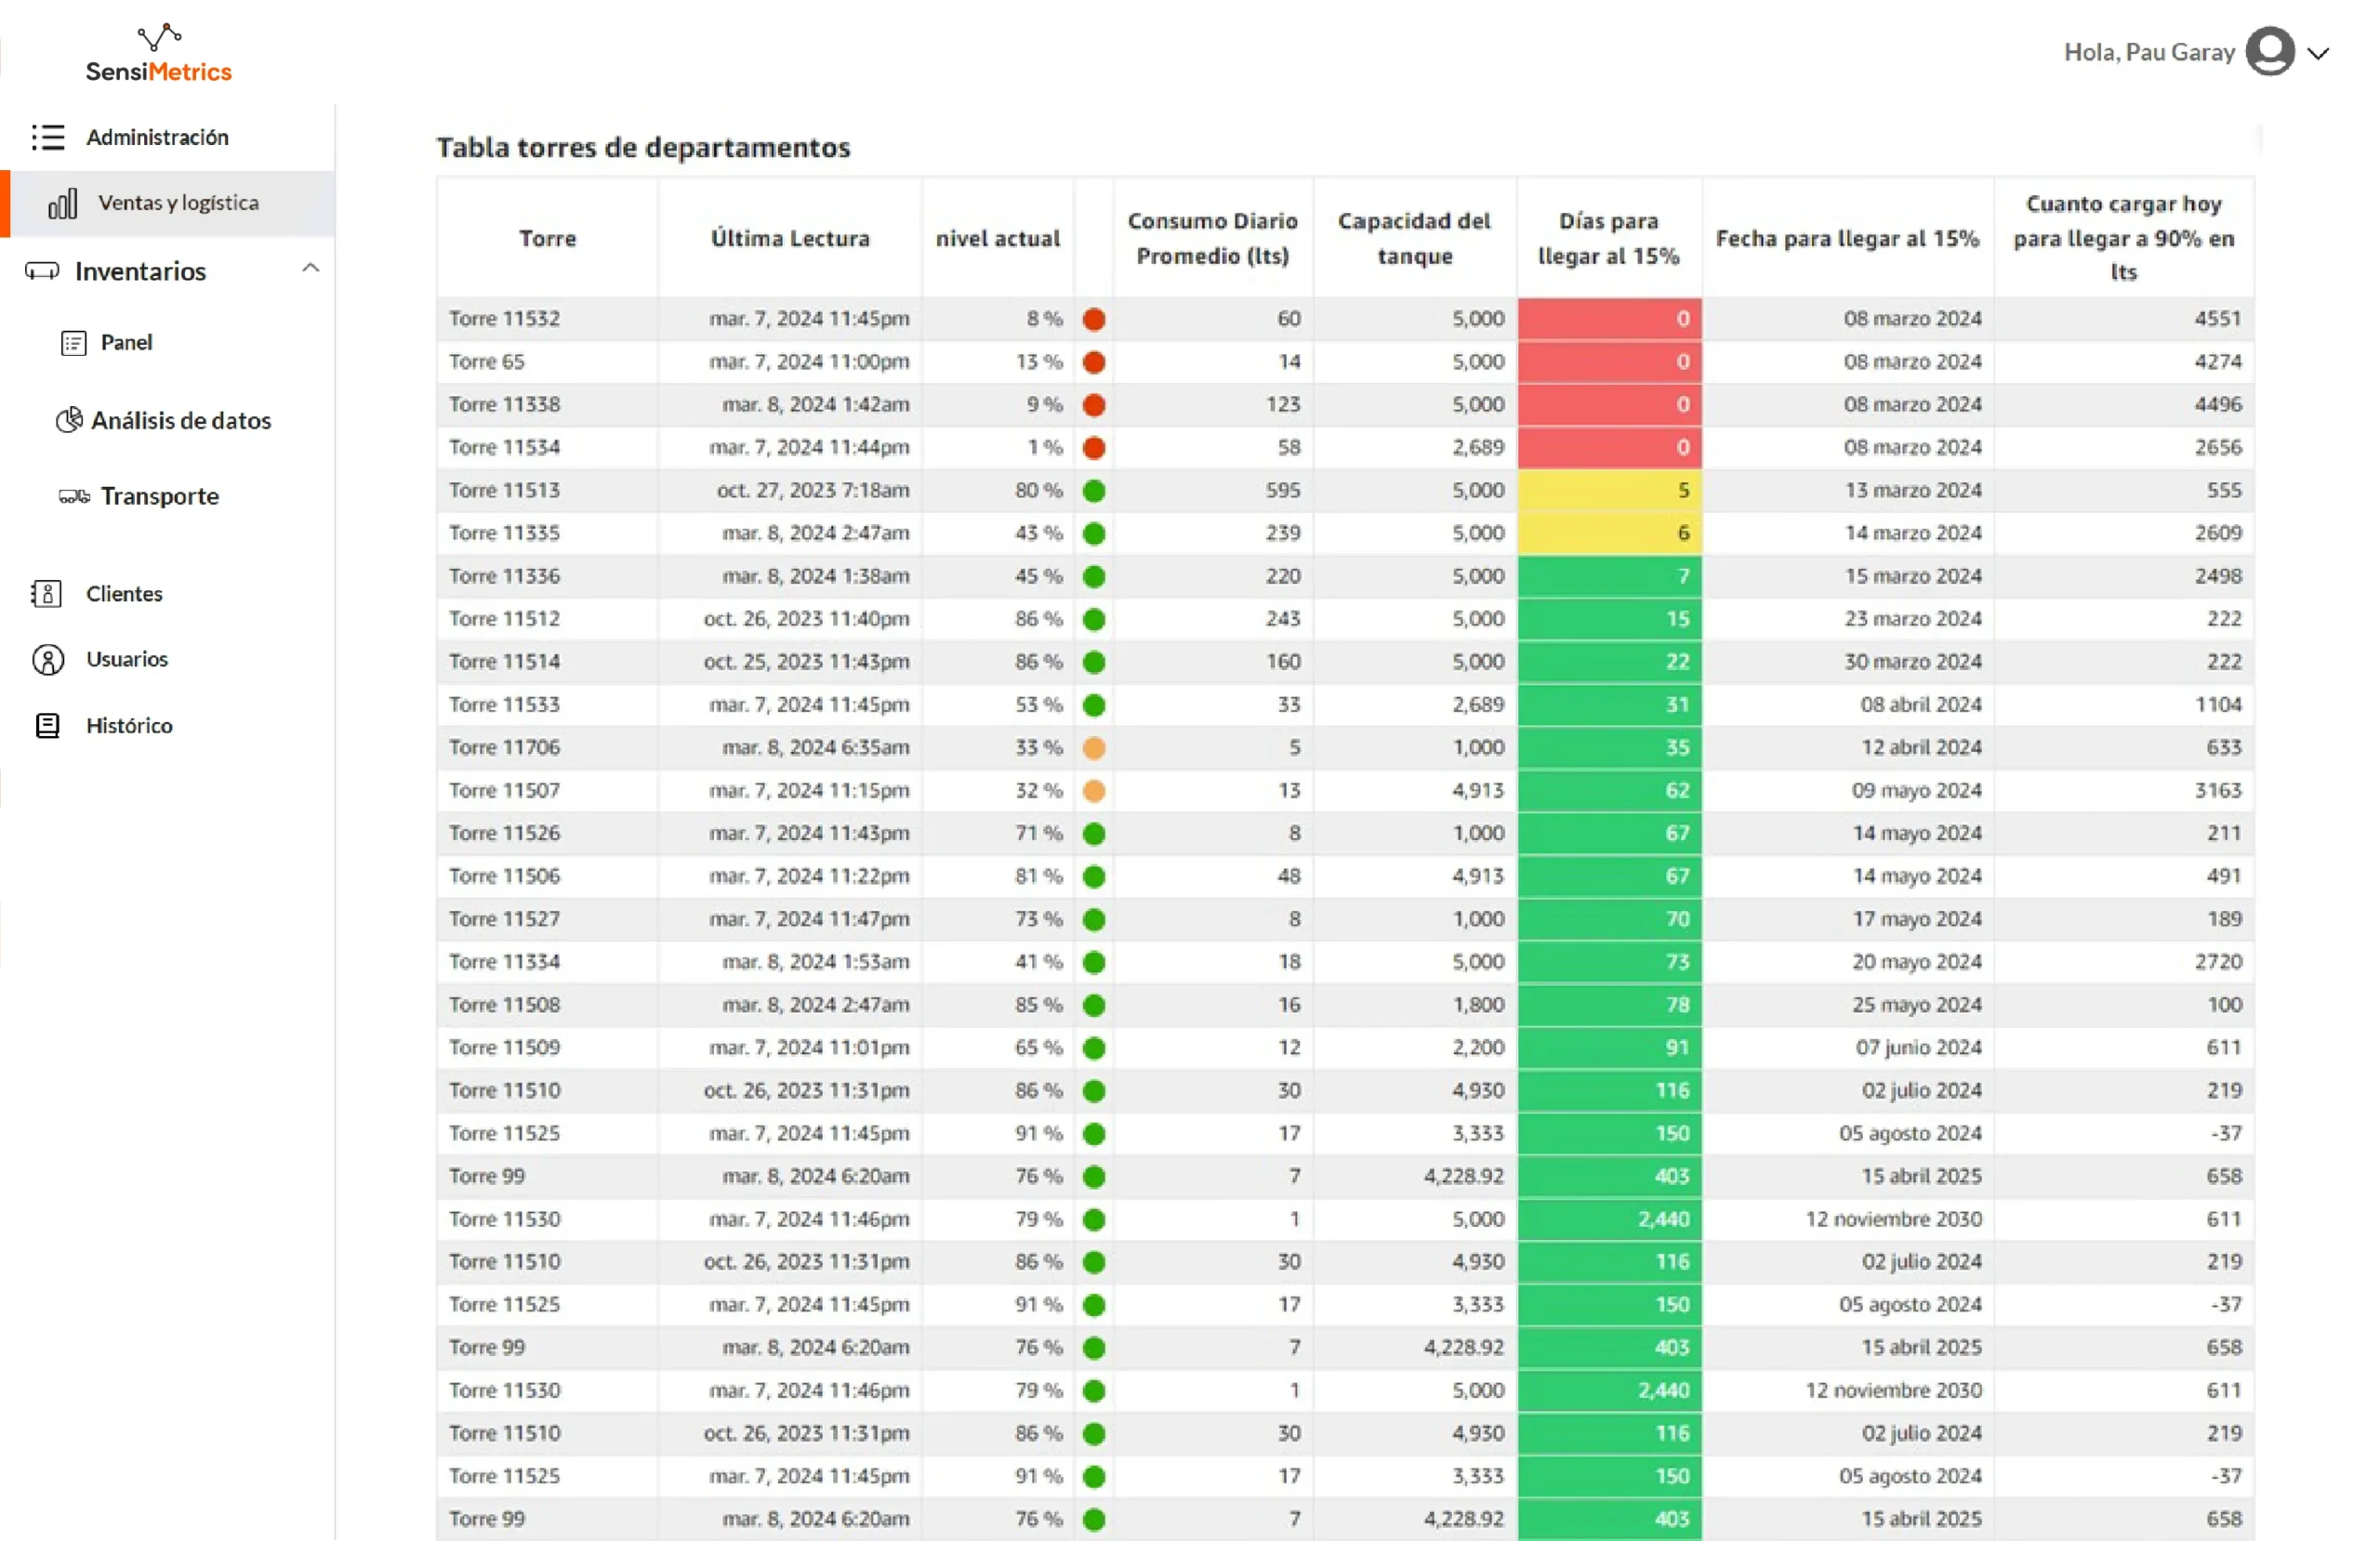Select the Torre 65 row name
This screenshot has height=1541, width=2380.
486,362
